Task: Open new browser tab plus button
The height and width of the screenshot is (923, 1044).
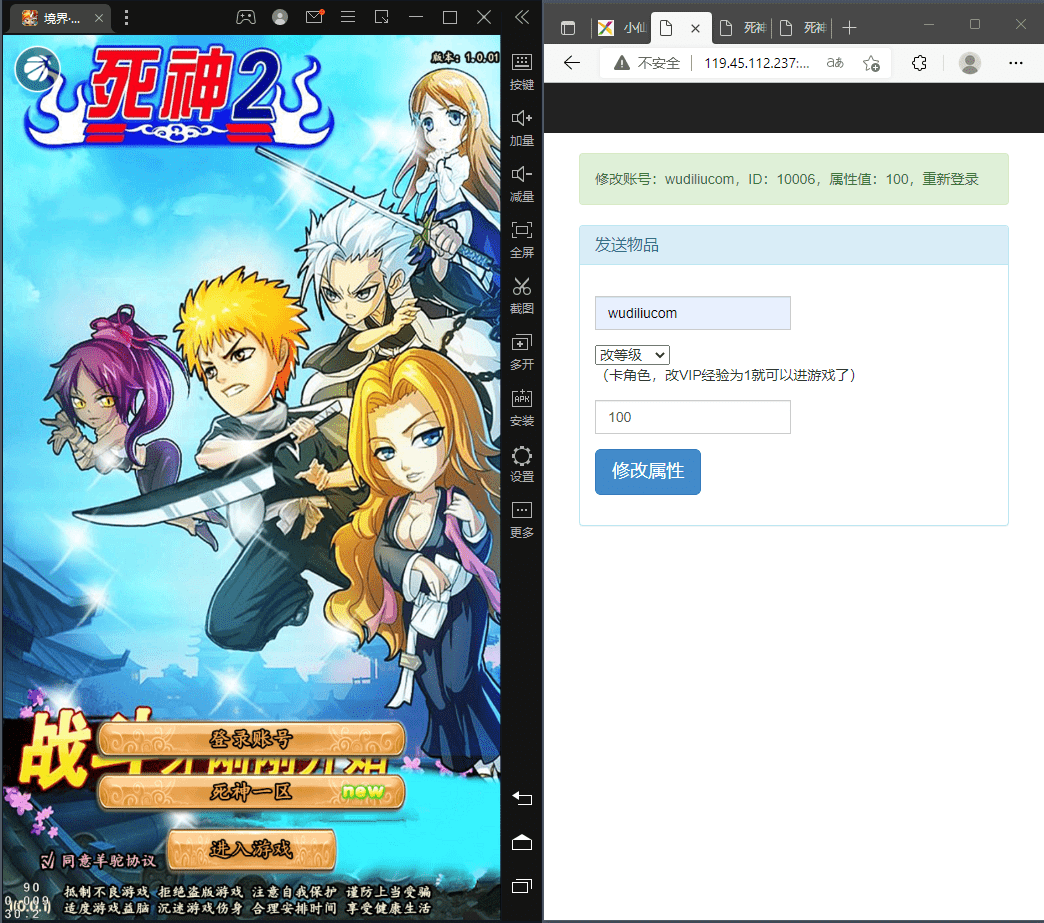Action: (849, 28)
